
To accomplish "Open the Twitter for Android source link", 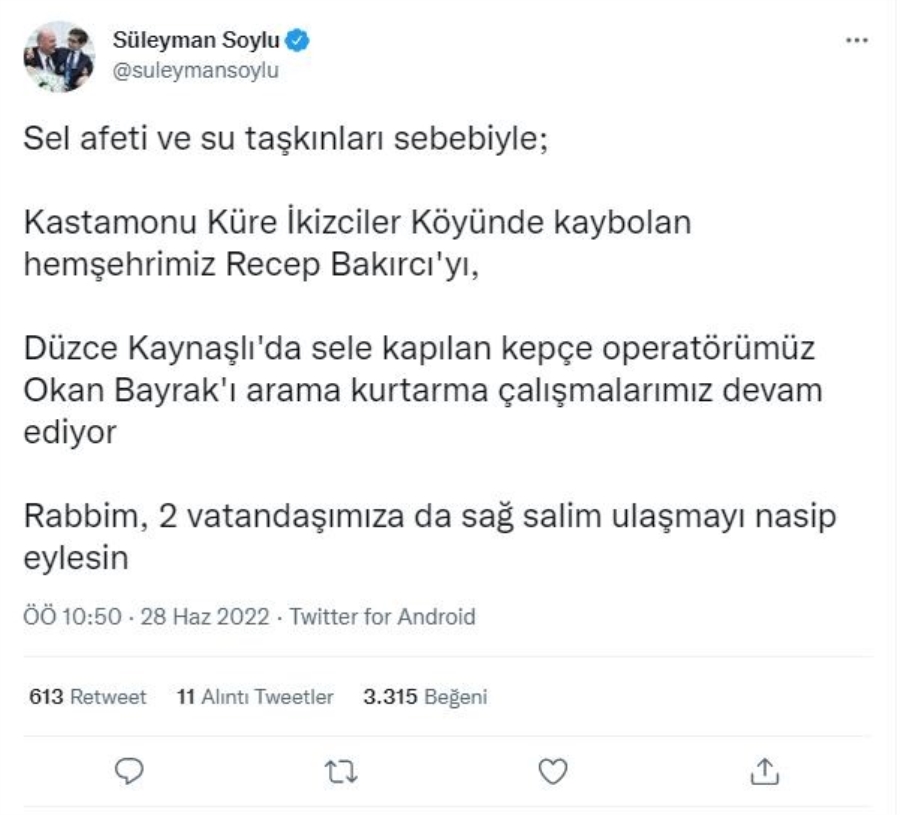I will pyautogui.click(x=382, y=617).
